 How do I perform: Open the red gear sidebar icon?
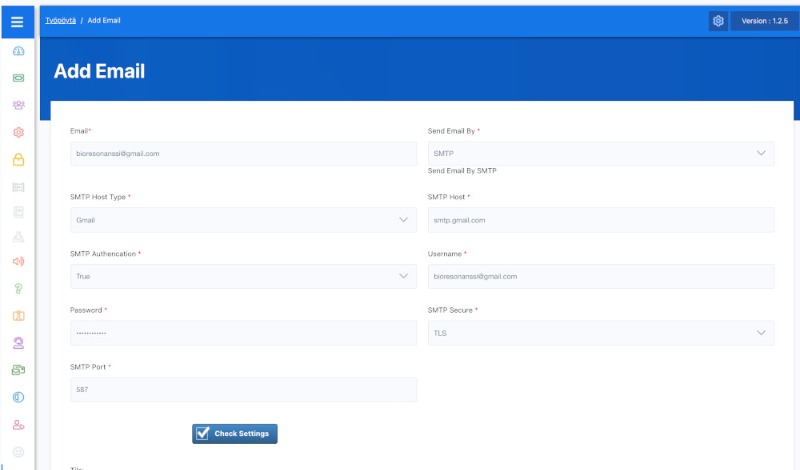[x=18, y=132]
